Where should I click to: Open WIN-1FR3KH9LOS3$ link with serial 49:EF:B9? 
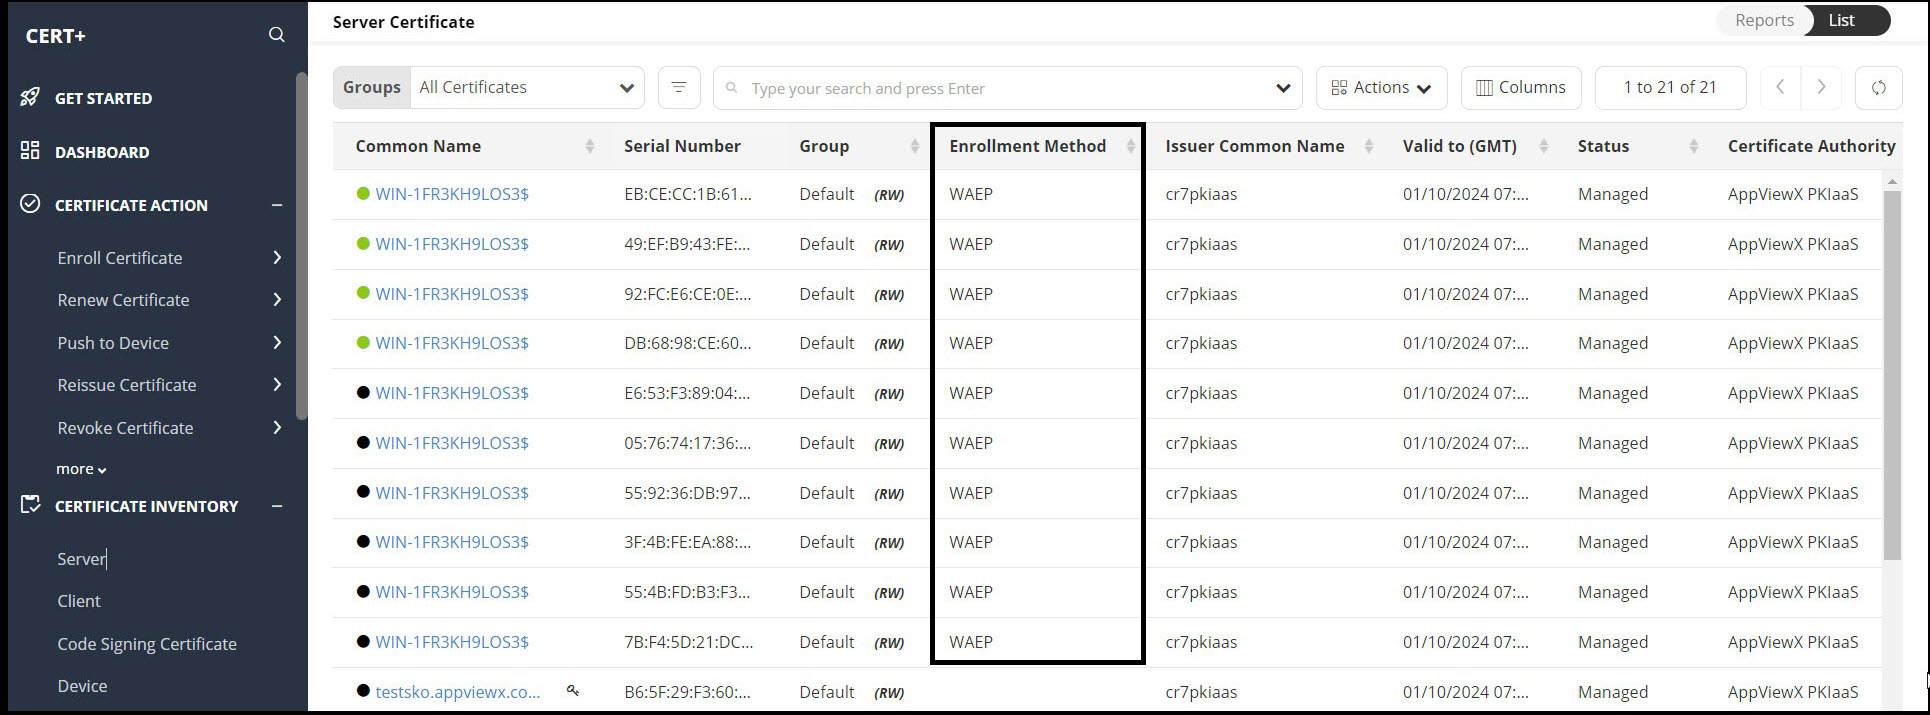tap(452, 244)
